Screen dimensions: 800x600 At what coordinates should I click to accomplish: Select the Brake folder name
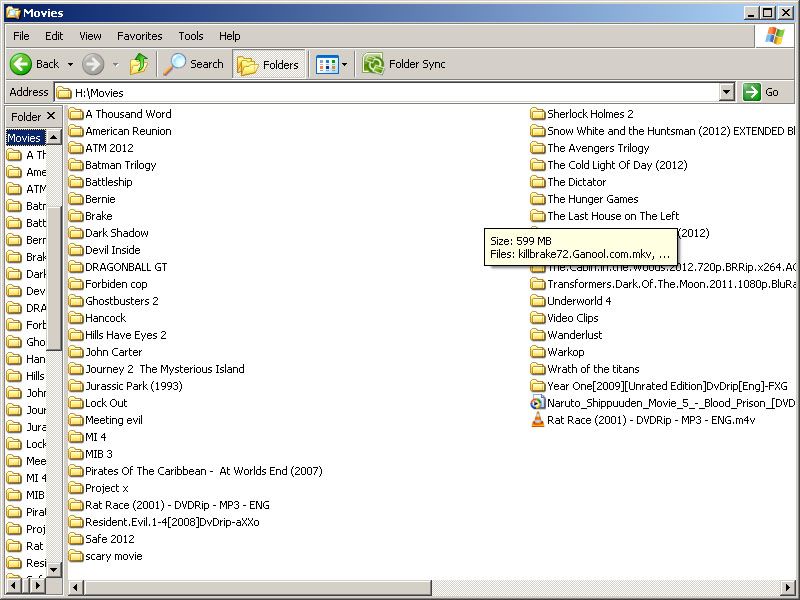pyautogui.click(x=98, y=216)
